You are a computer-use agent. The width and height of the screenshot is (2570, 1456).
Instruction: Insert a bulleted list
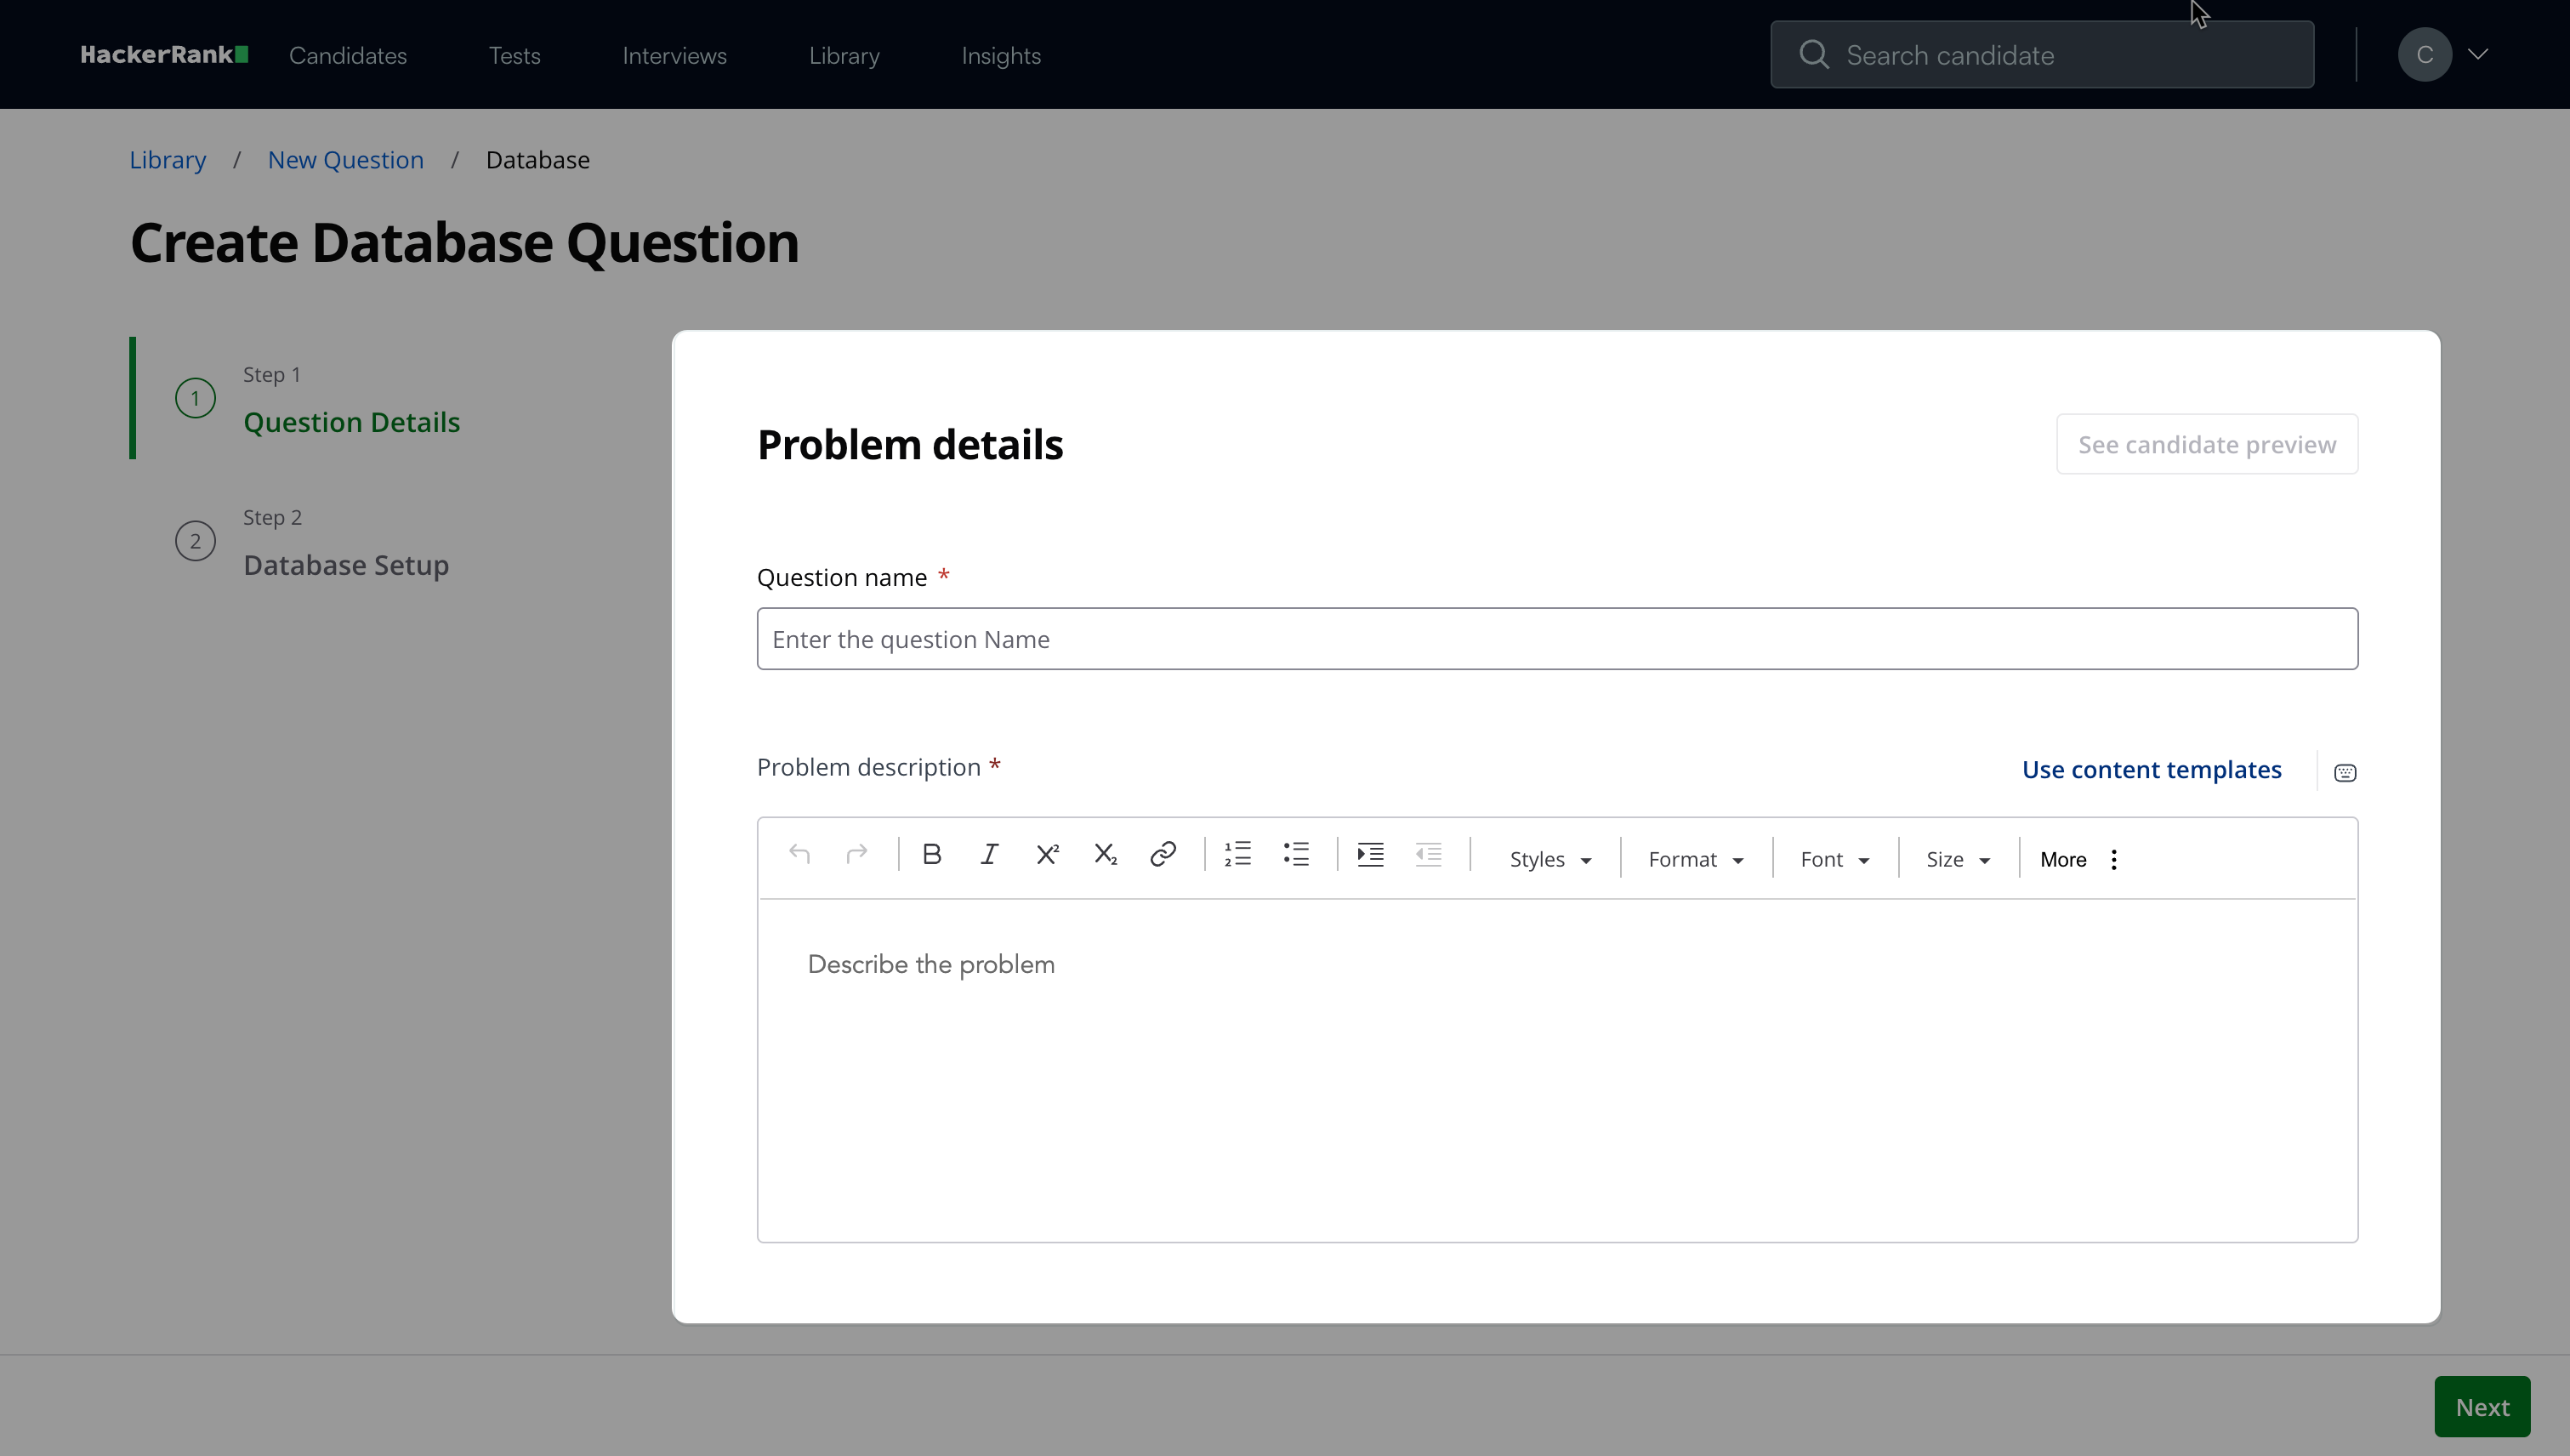coord(1296,855)
